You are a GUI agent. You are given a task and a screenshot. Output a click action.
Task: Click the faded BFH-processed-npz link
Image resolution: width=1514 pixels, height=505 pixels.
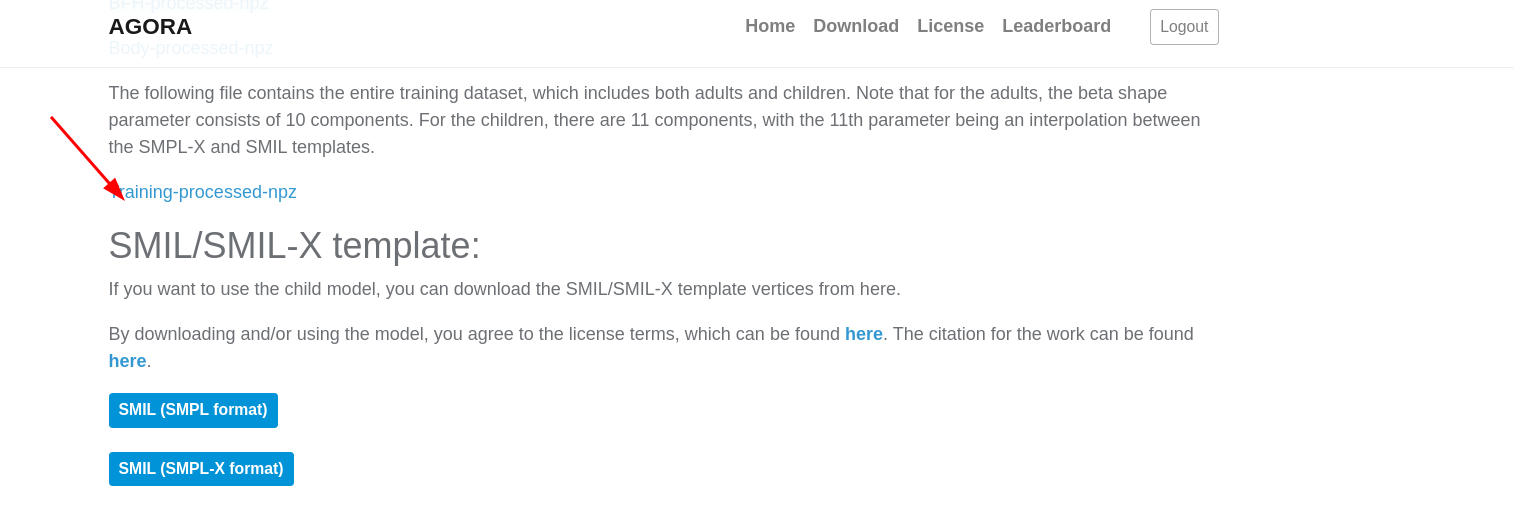[x=188, y=5]
